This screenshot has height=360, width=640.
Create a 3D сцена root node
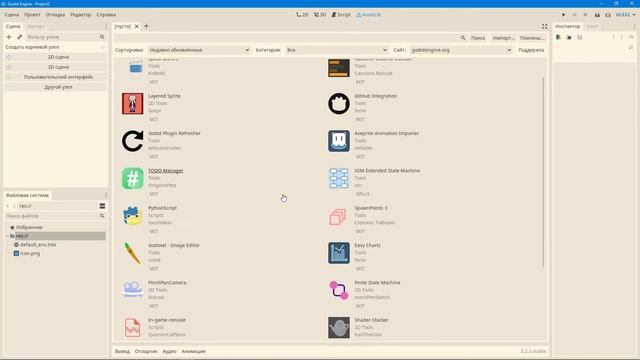pyautogui.click(x=56, y=67)
